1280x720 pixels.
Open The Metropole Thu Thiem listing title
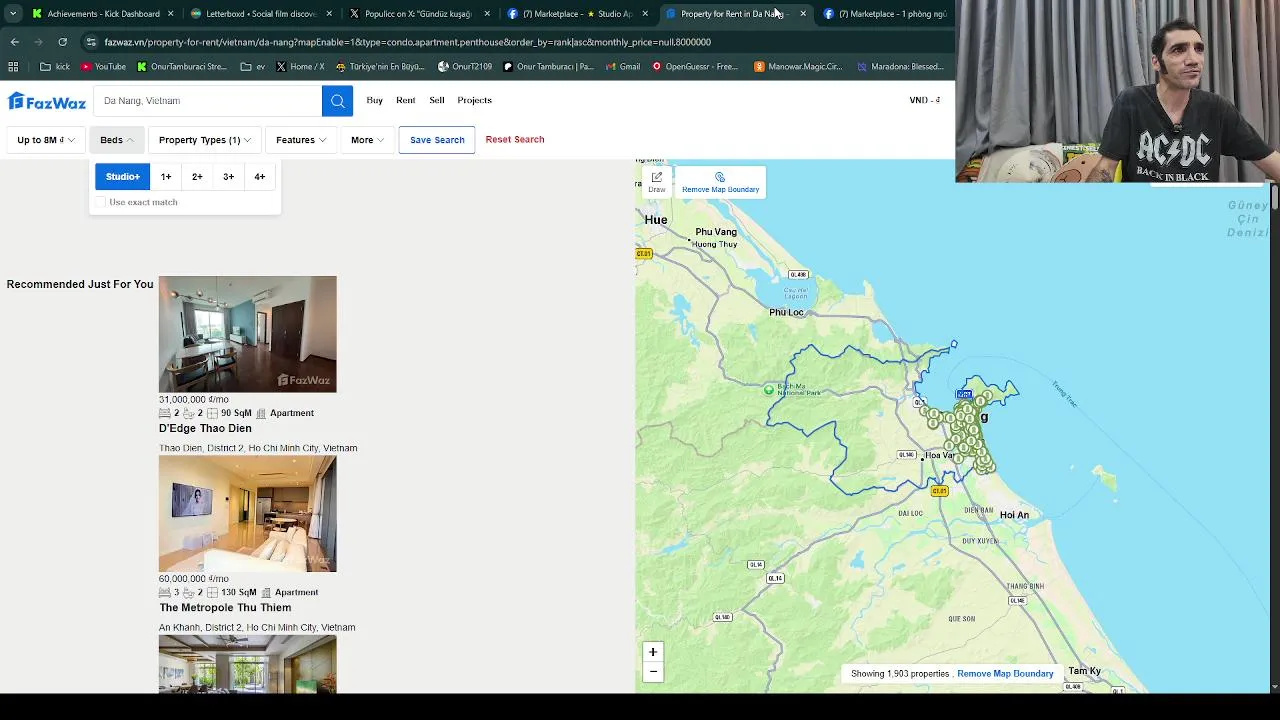(225, 608)
